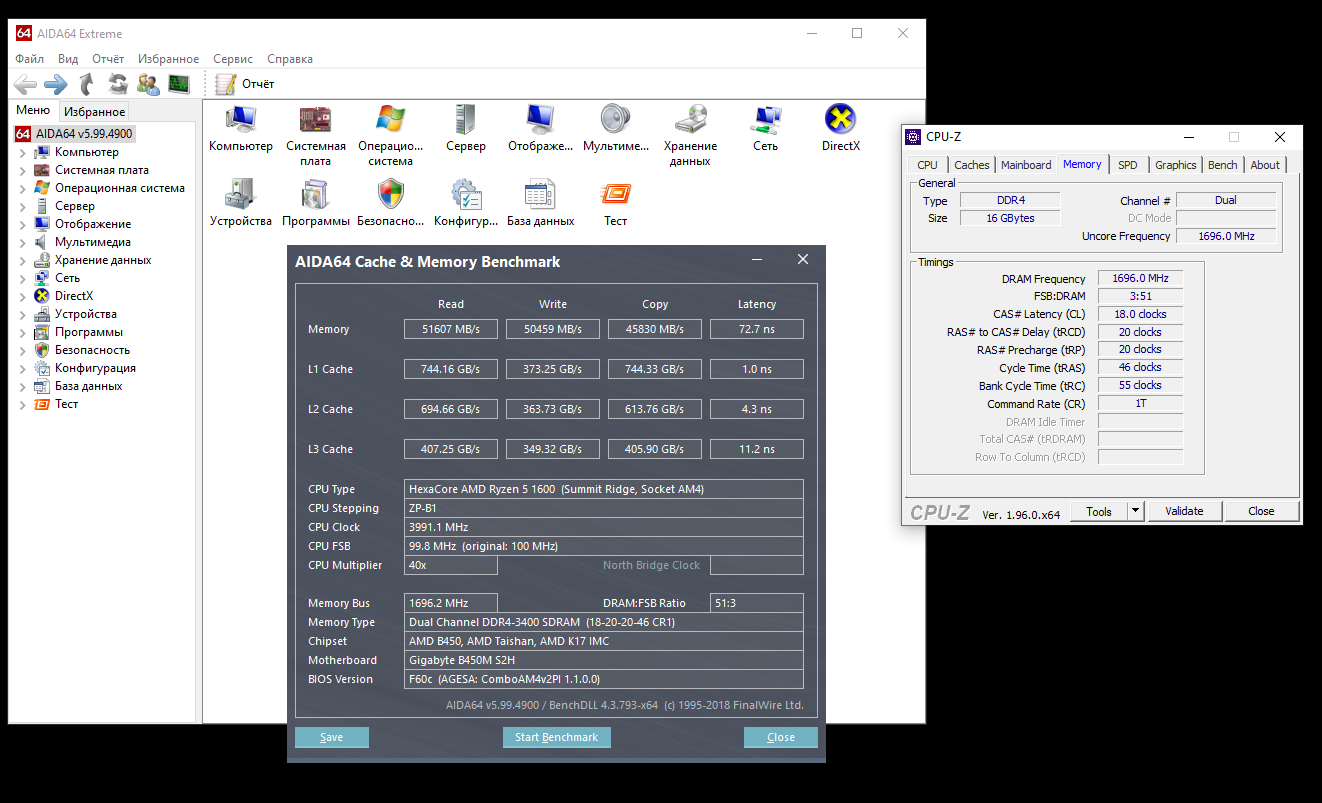This screenshot has width=1322, height=803.
Task: Switch to the SPD tab in CPU-Z
Action: tap(1128, 165)
